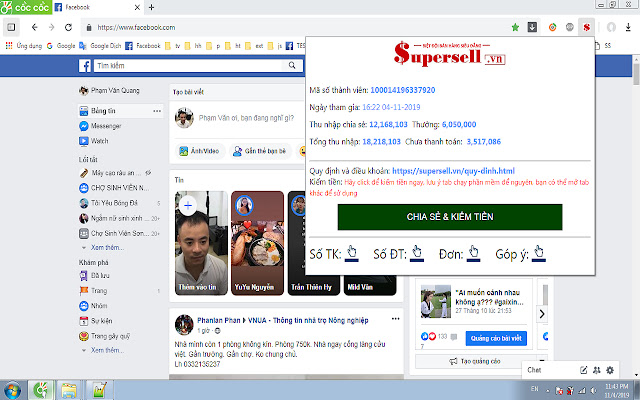Open the Watch section in sidebar
Viewport: 640px width, 400px height.
click(x=101, y=141)
